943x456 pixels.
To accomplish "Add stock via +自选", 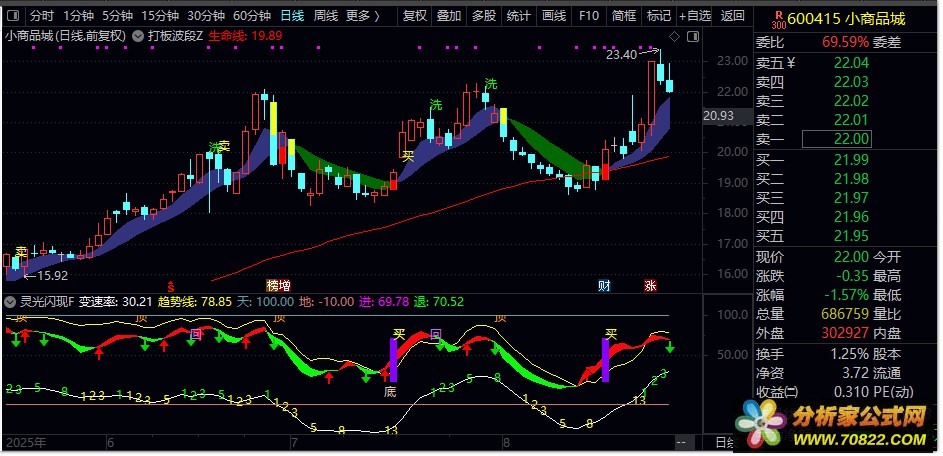I will pos(695,16).
